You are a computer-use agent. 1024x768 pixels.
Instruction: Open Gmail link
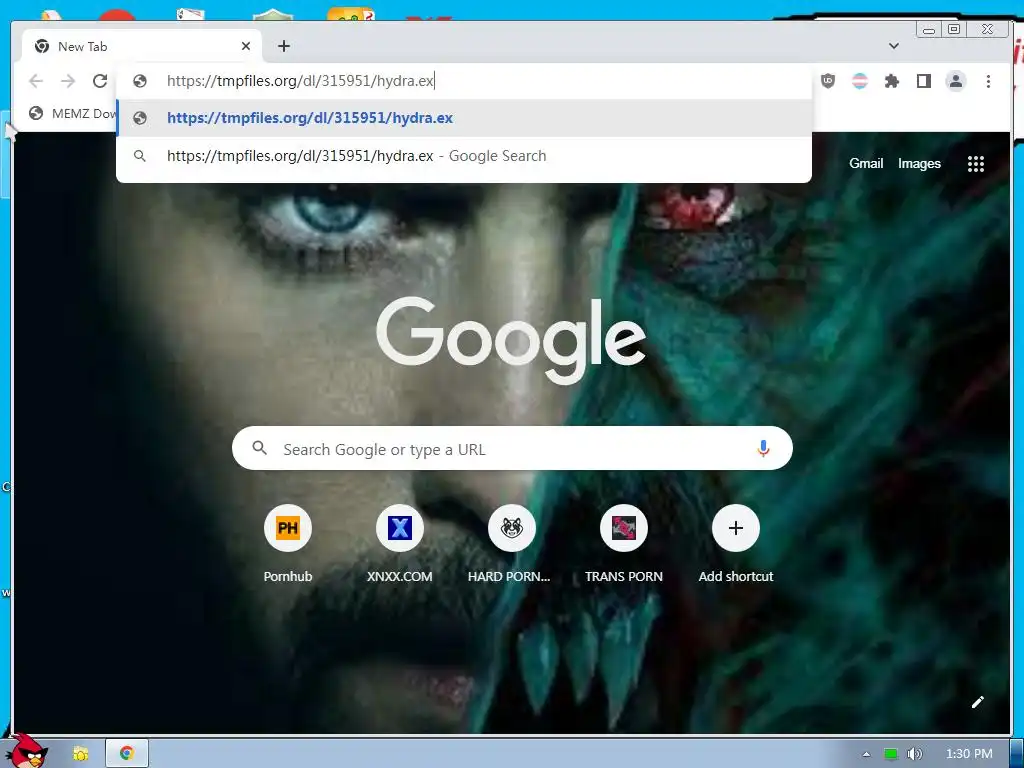coord(866,163)
